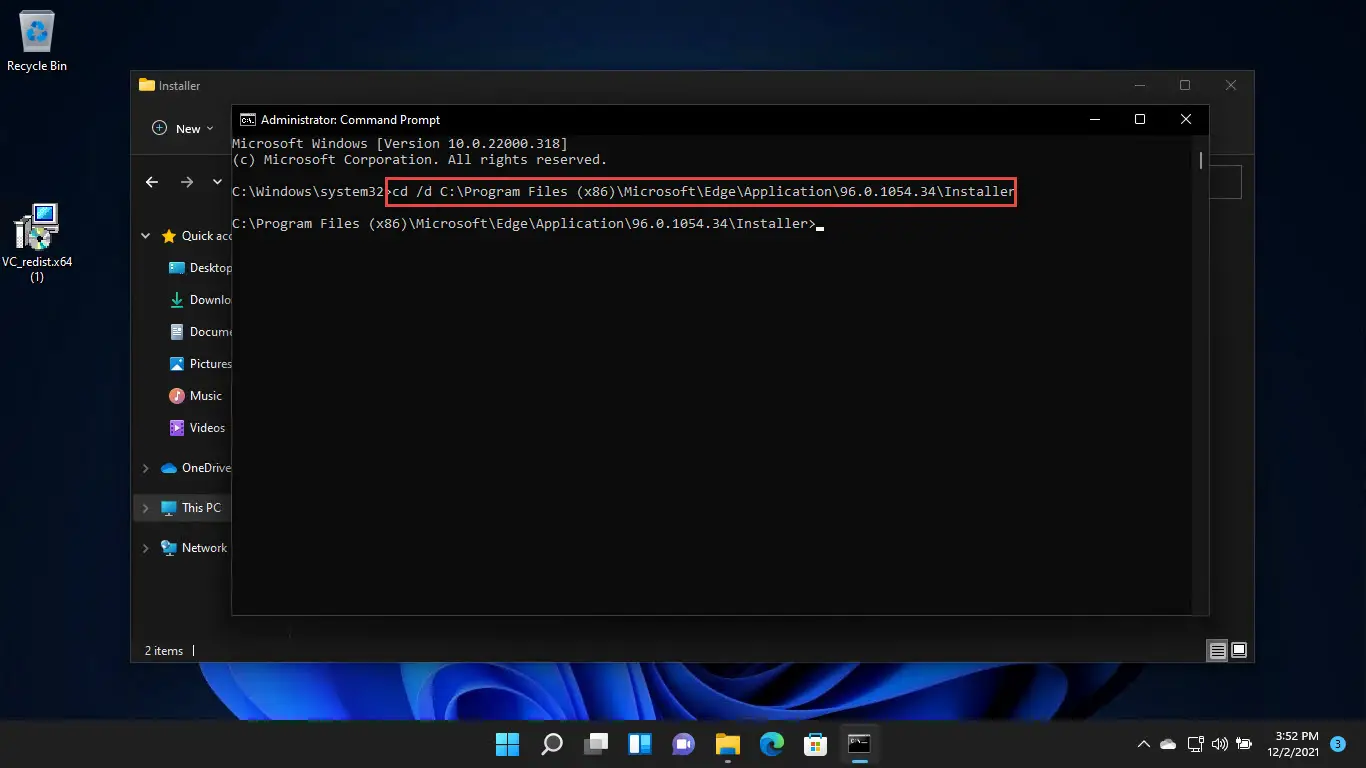Click the volume tray icon
The height and width of the screenshot is (768, 1366).
(1219, 745)
